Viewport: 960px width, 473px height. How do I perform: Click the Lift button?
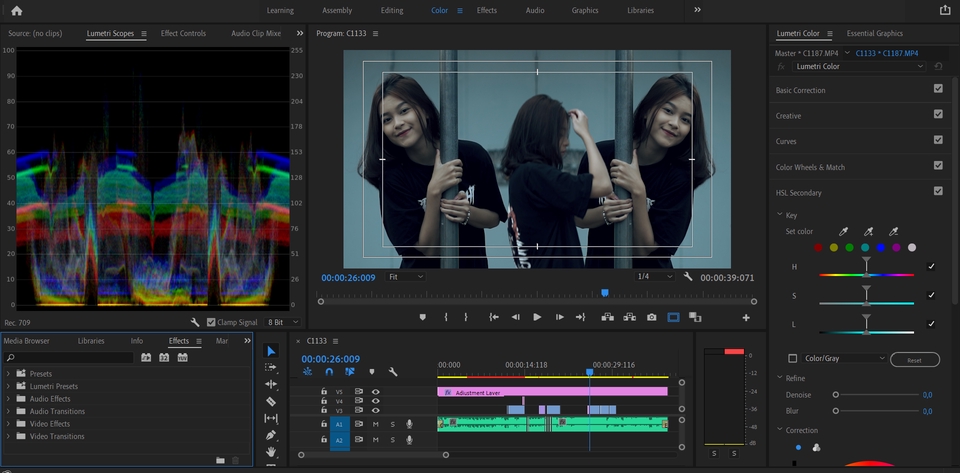coord(607,317)
